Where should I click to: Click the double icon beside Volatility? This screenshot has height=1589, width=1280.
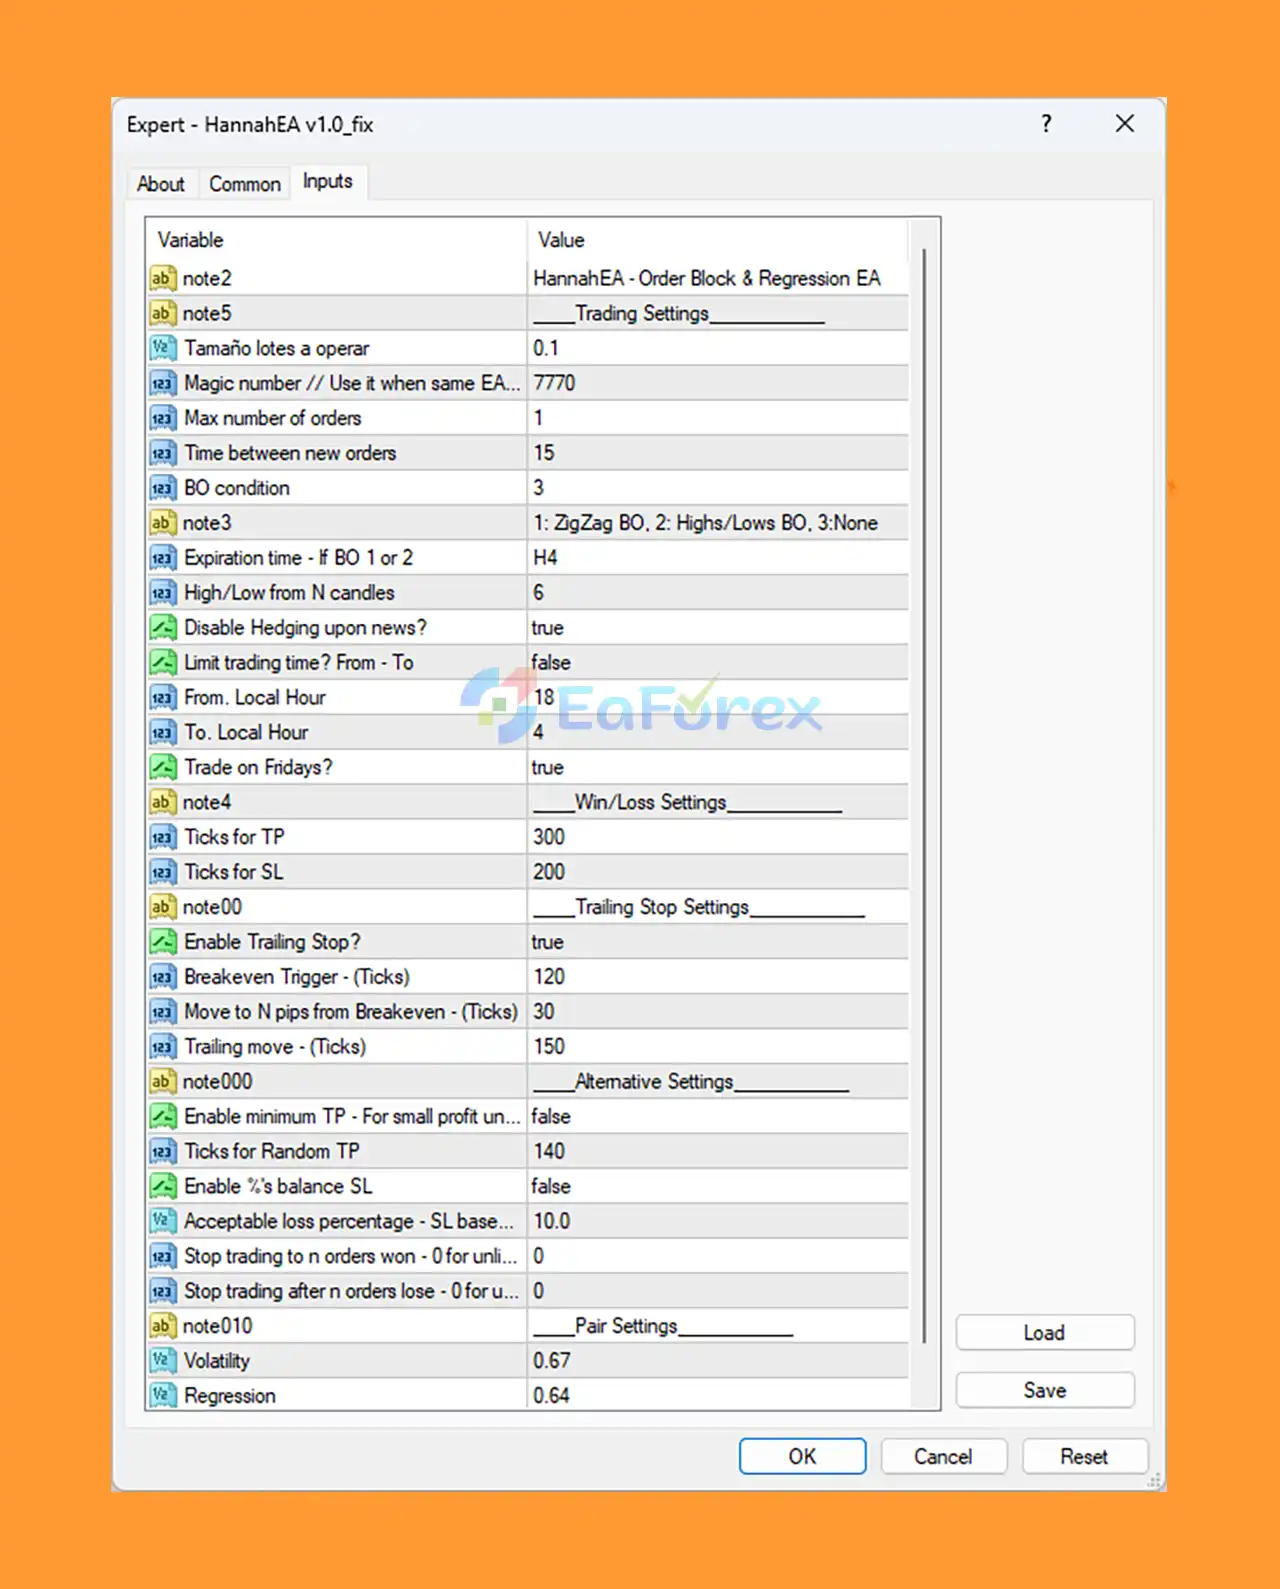pos(162,1361)
